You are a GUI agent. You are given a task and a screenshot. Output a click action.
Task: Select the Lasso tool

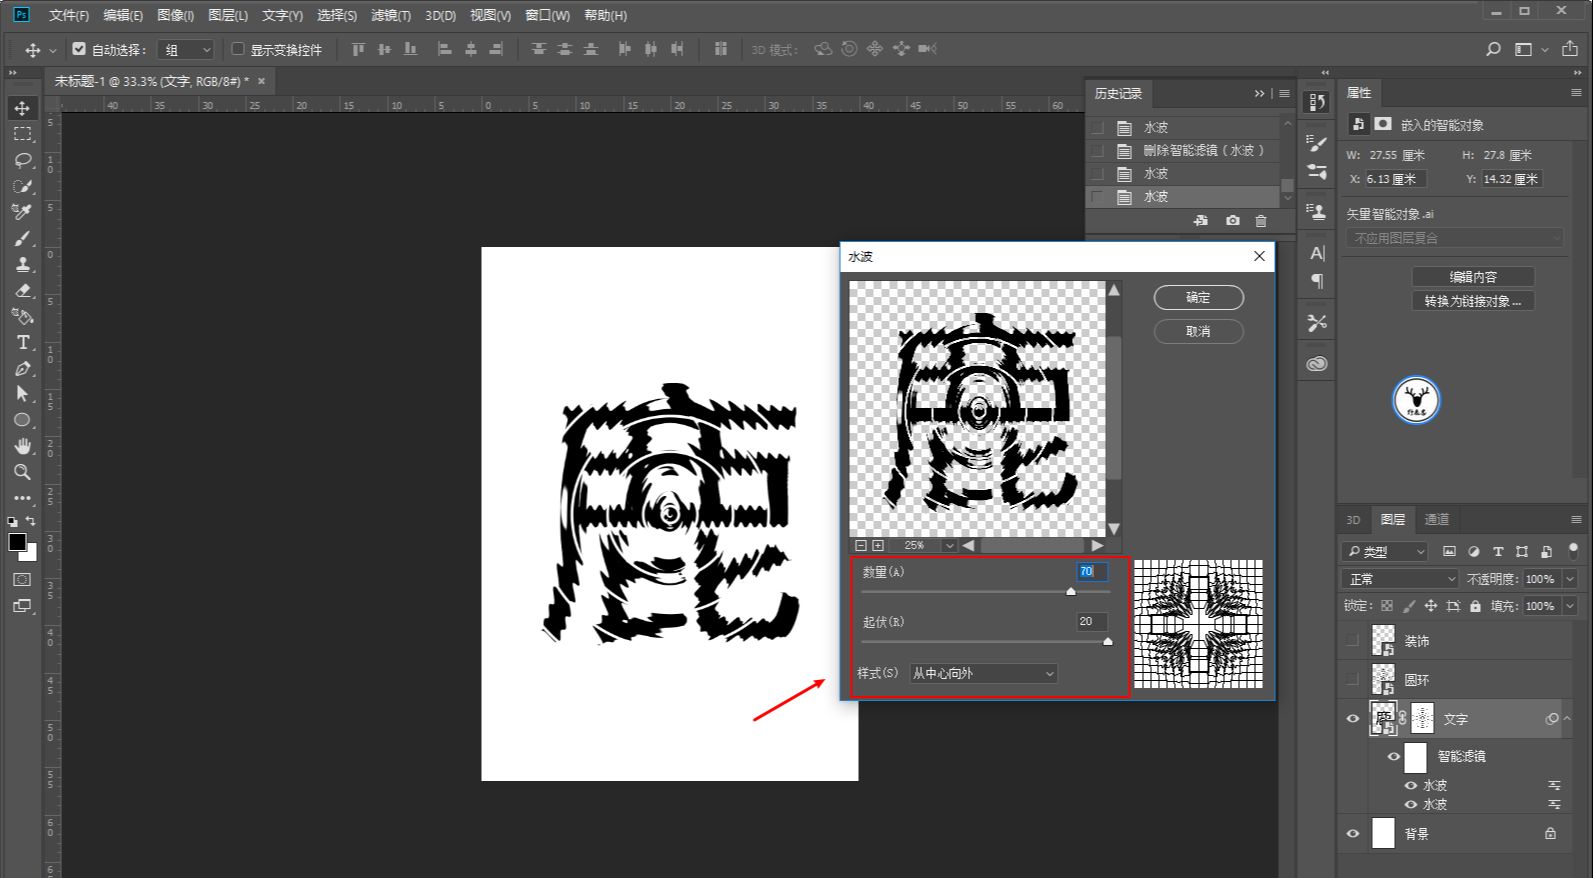22,160
